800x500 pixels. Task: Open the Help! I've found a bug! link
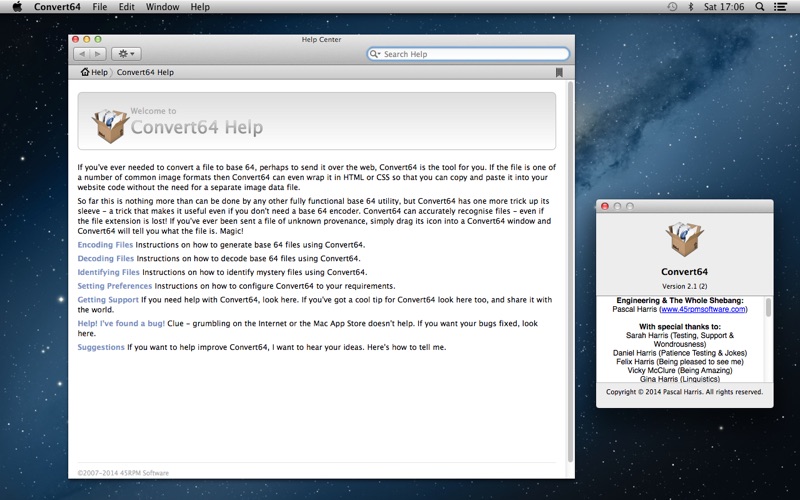pyautogui.click(x=121, y=323)
